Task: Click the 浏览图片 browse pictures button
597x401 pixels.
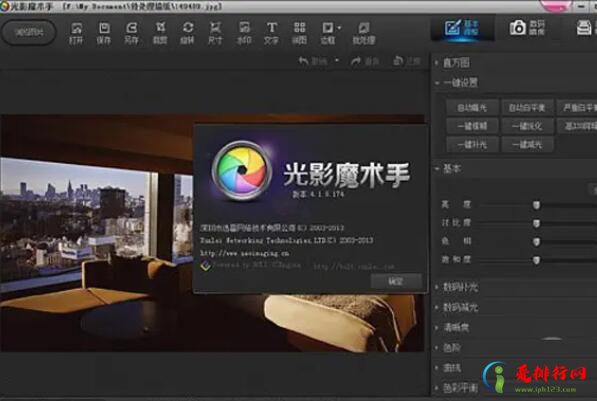Action: [29, 32]
